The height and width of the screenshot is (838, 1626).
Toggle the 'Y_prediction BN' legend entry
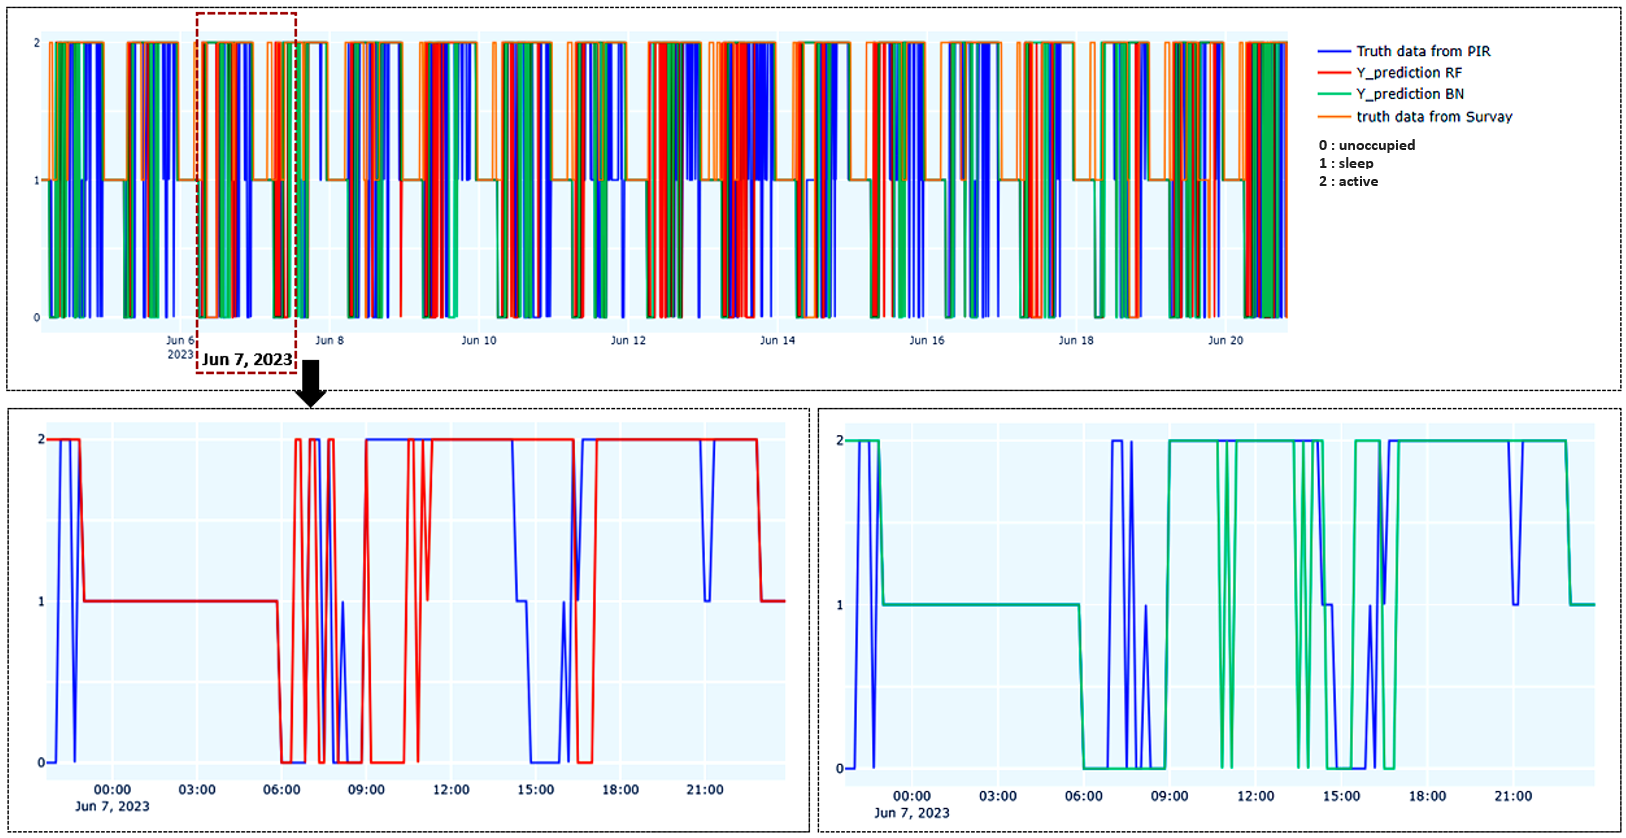tap(1391, 94)
